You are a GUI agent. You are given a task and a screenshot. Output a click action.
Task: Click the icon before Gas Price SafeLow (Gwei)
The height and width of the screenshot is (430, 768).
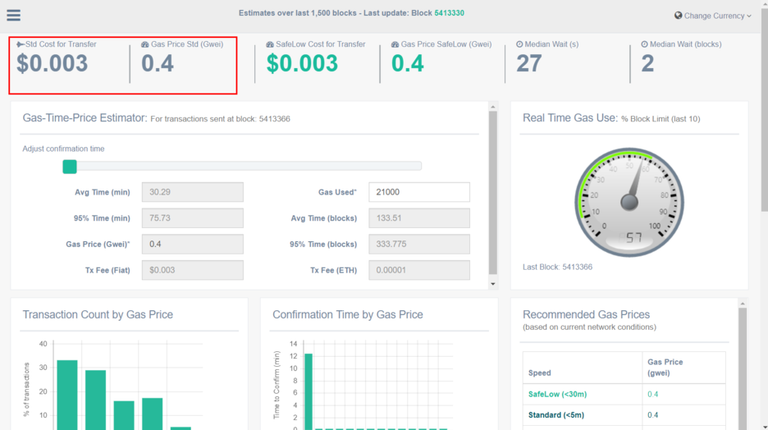395,45
